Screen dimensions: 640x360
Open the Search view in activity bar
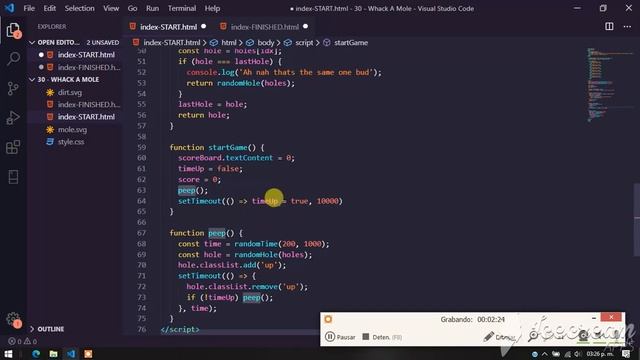(13, 59)
